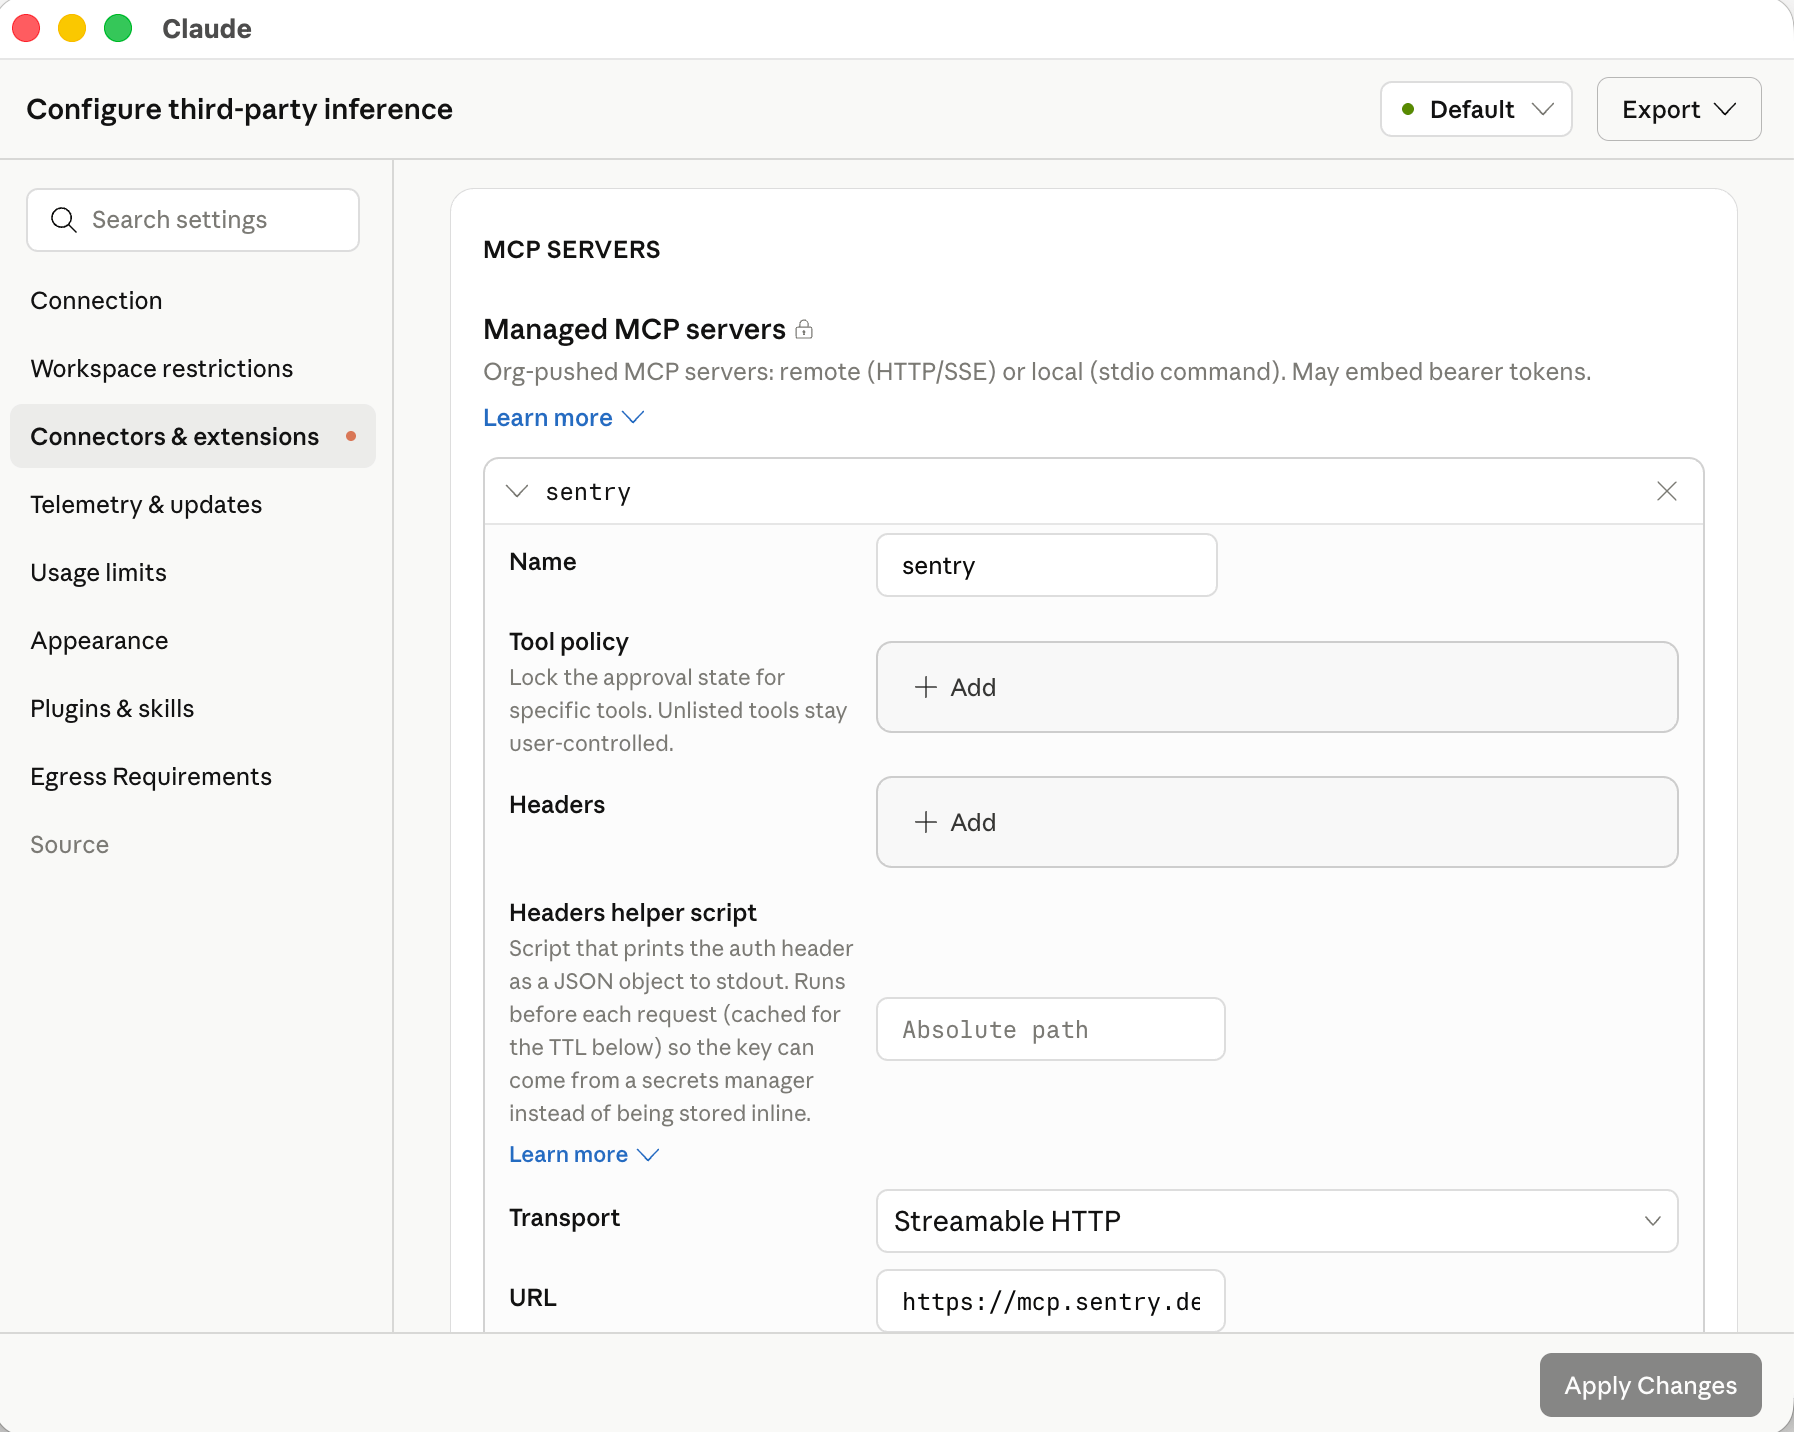
Task: Expand Learn more under Headers helper script
Action: coord(584,1154)
